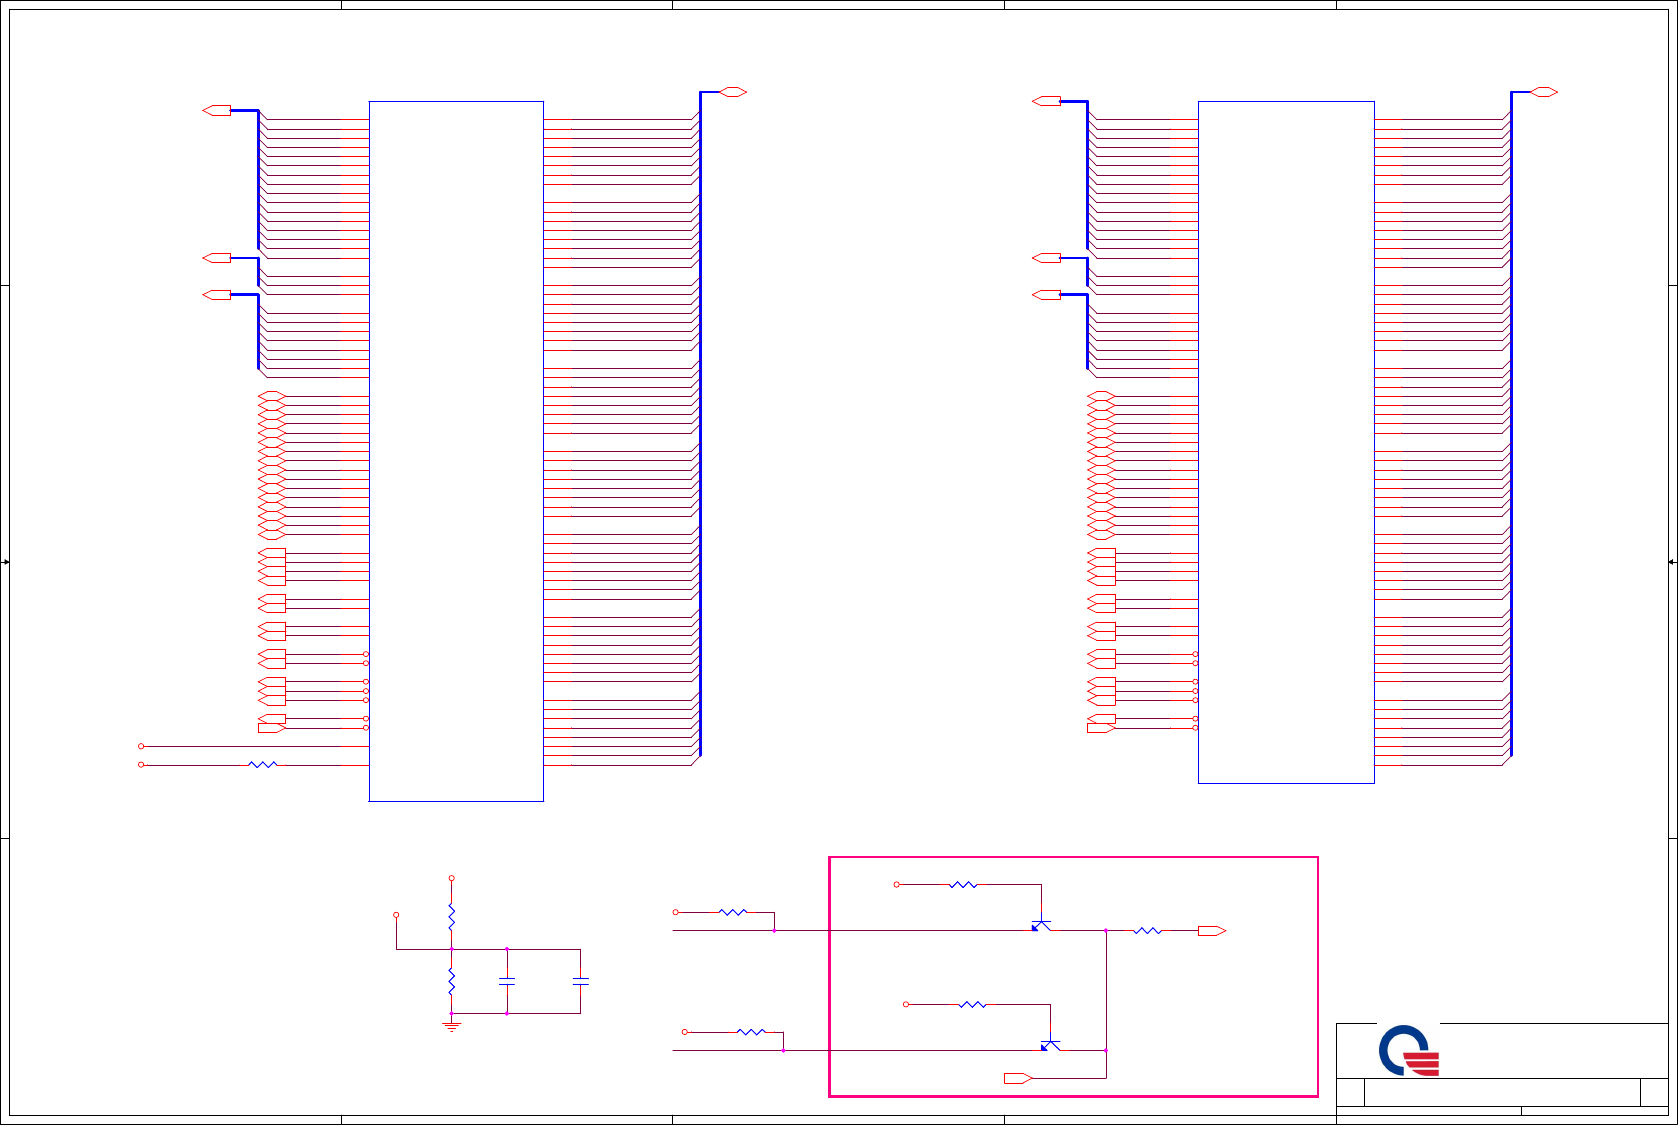
Task: Select the ground symbol under the voltage divider
Action: [451, 1025]
